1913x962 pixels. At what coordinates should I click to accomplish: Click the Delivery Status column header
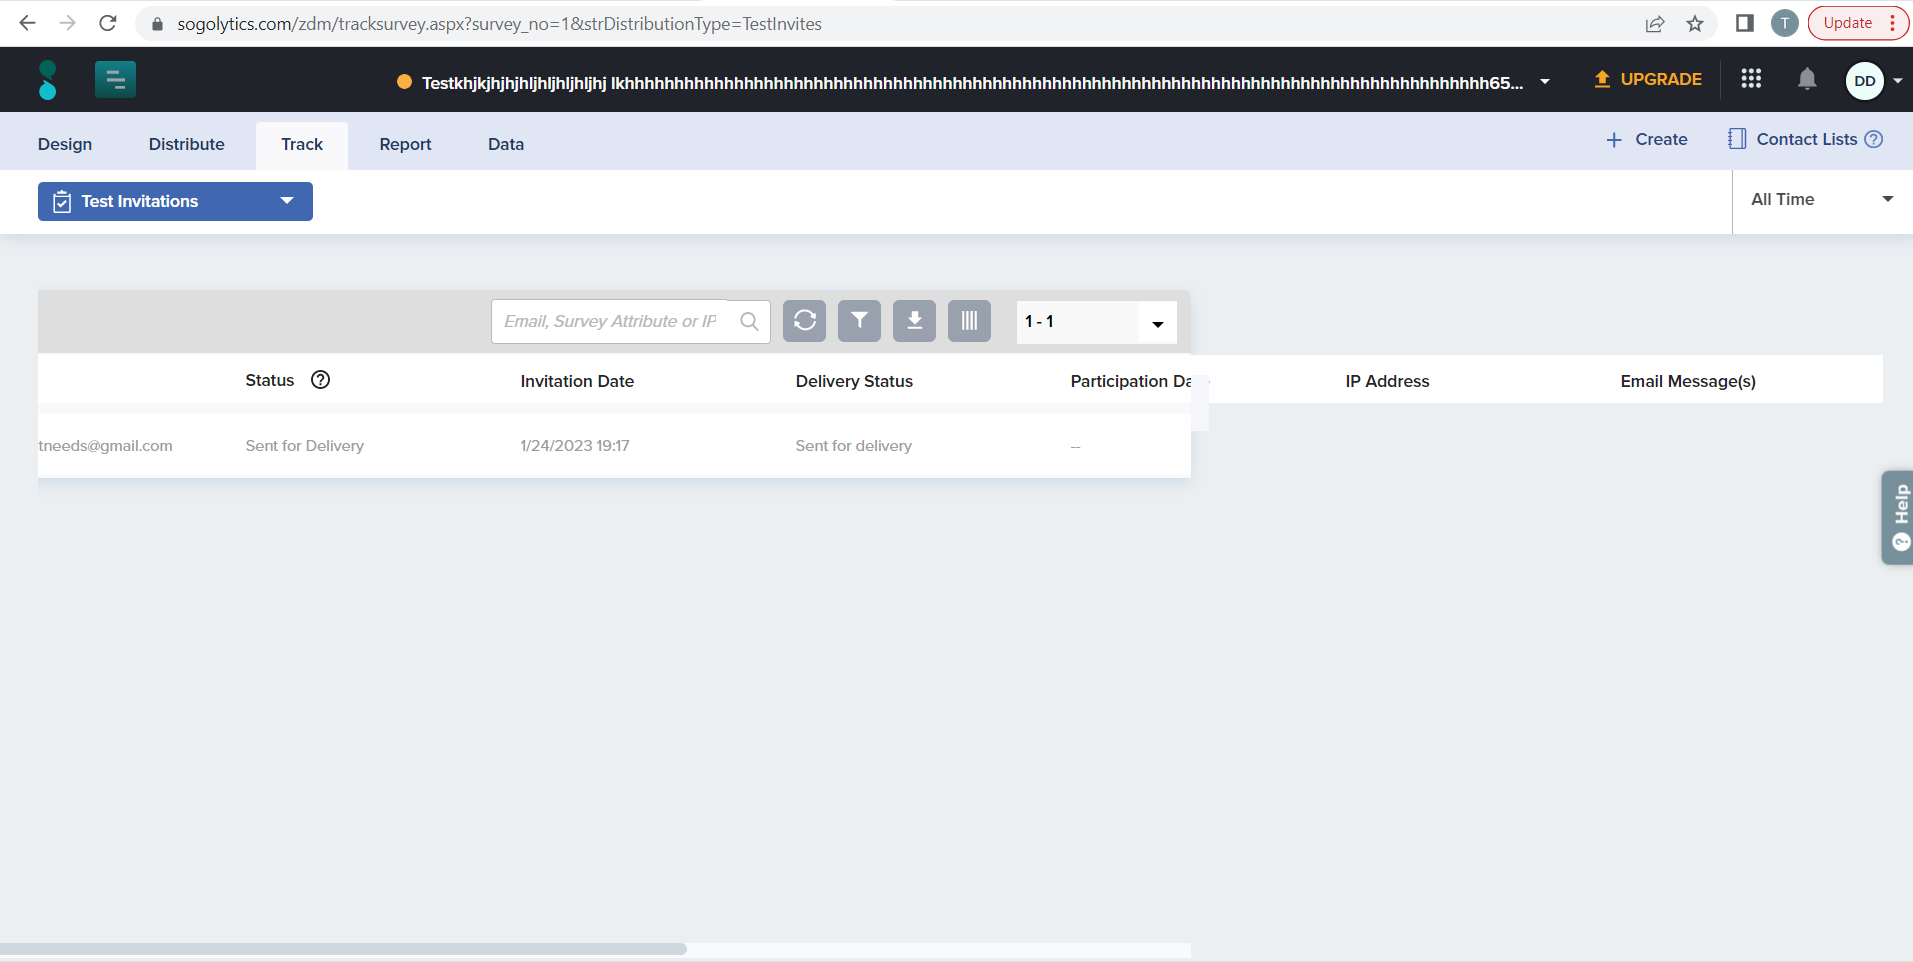click(854, 381)
